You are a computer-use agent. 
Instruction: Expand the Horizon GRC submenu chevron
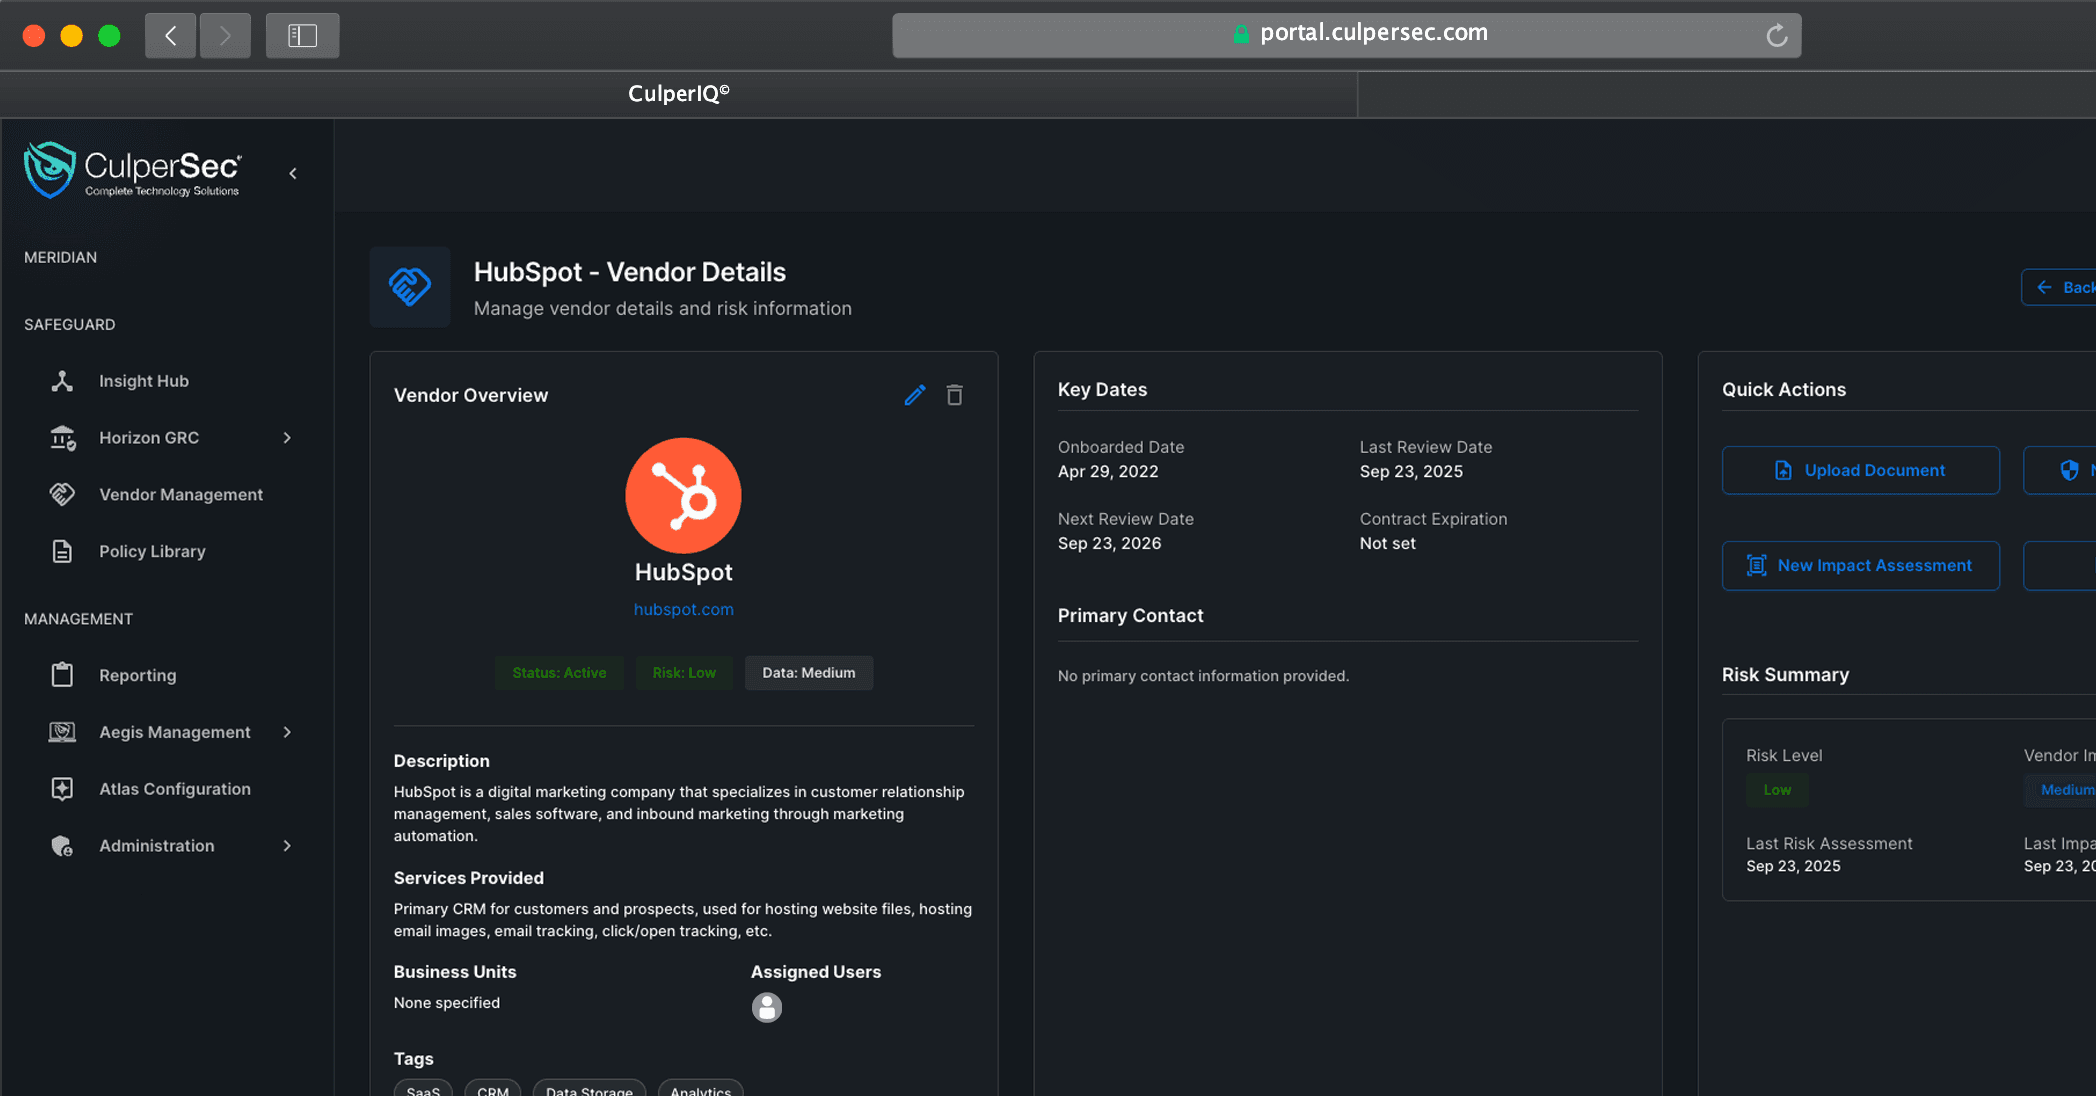tap(287, 438)
